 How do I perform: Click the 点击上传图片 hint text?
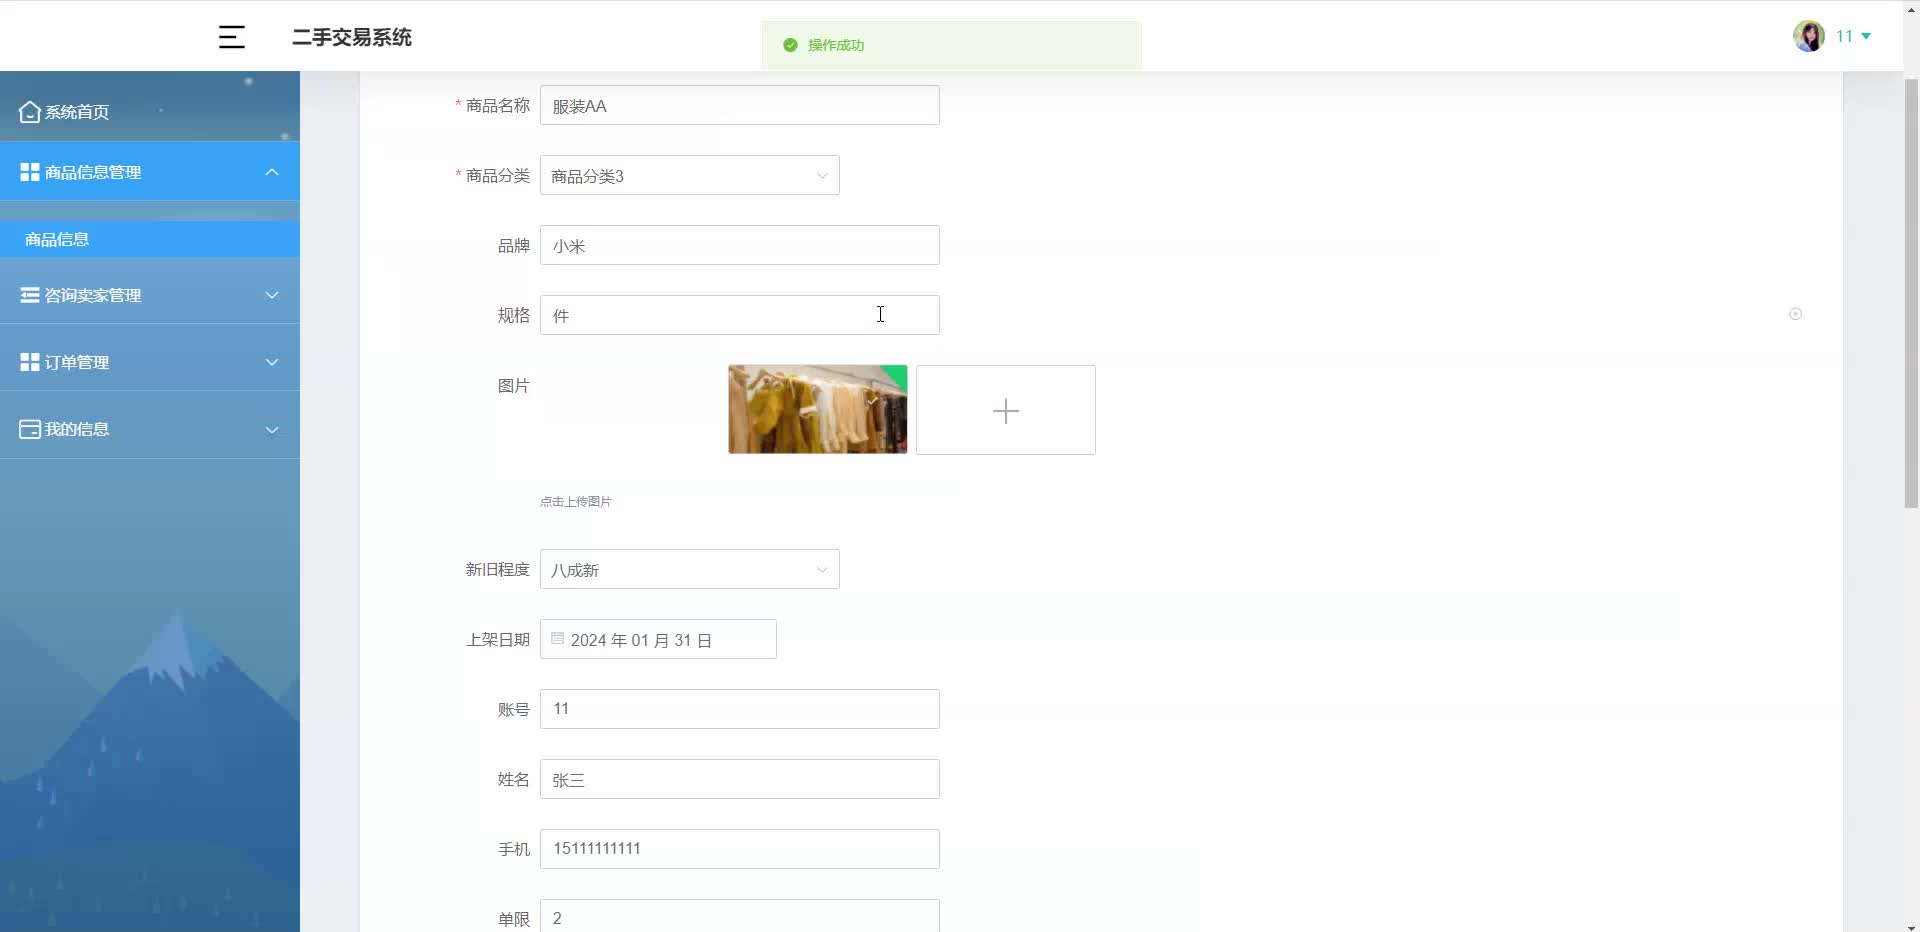pyautogui.click(x=576, y=502)
